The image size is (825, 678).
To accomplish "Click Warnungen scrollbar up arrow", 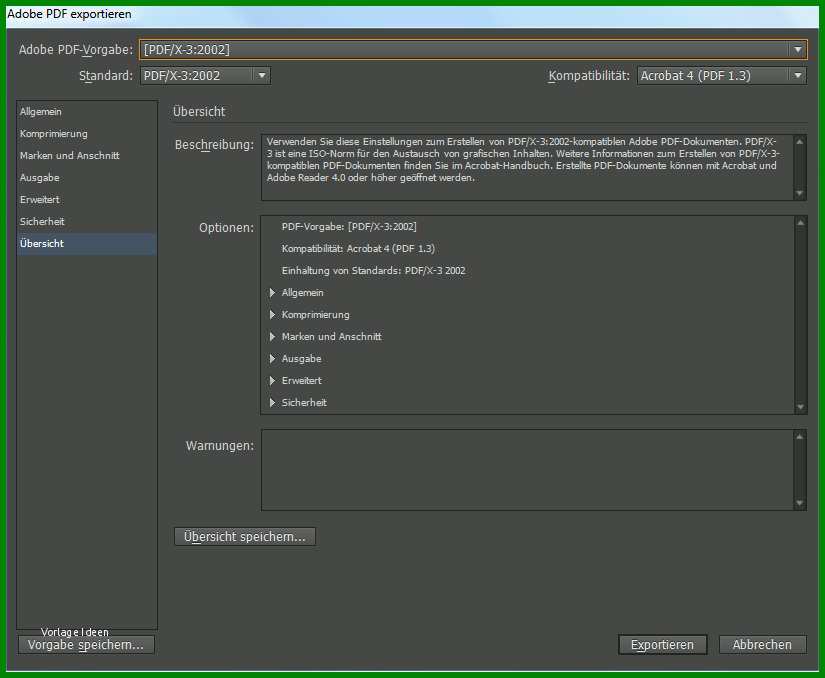I will point(800,437).
